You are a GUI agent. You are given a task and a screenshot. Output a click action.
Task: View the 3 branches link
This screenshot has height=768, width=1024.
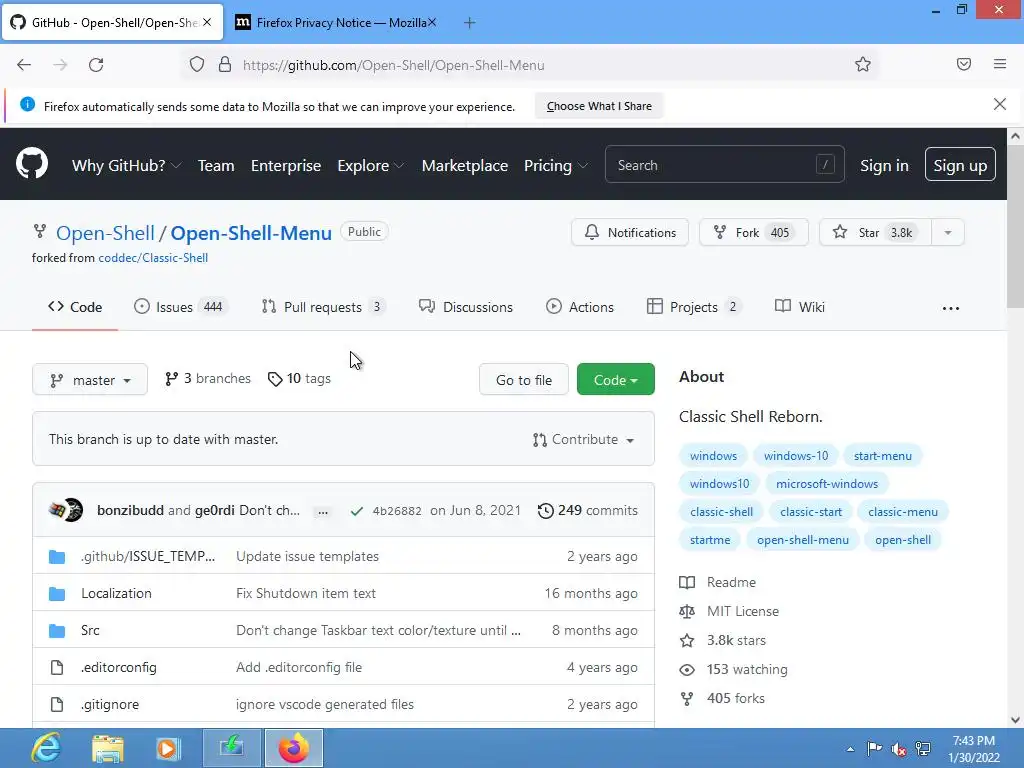[208, 379]
